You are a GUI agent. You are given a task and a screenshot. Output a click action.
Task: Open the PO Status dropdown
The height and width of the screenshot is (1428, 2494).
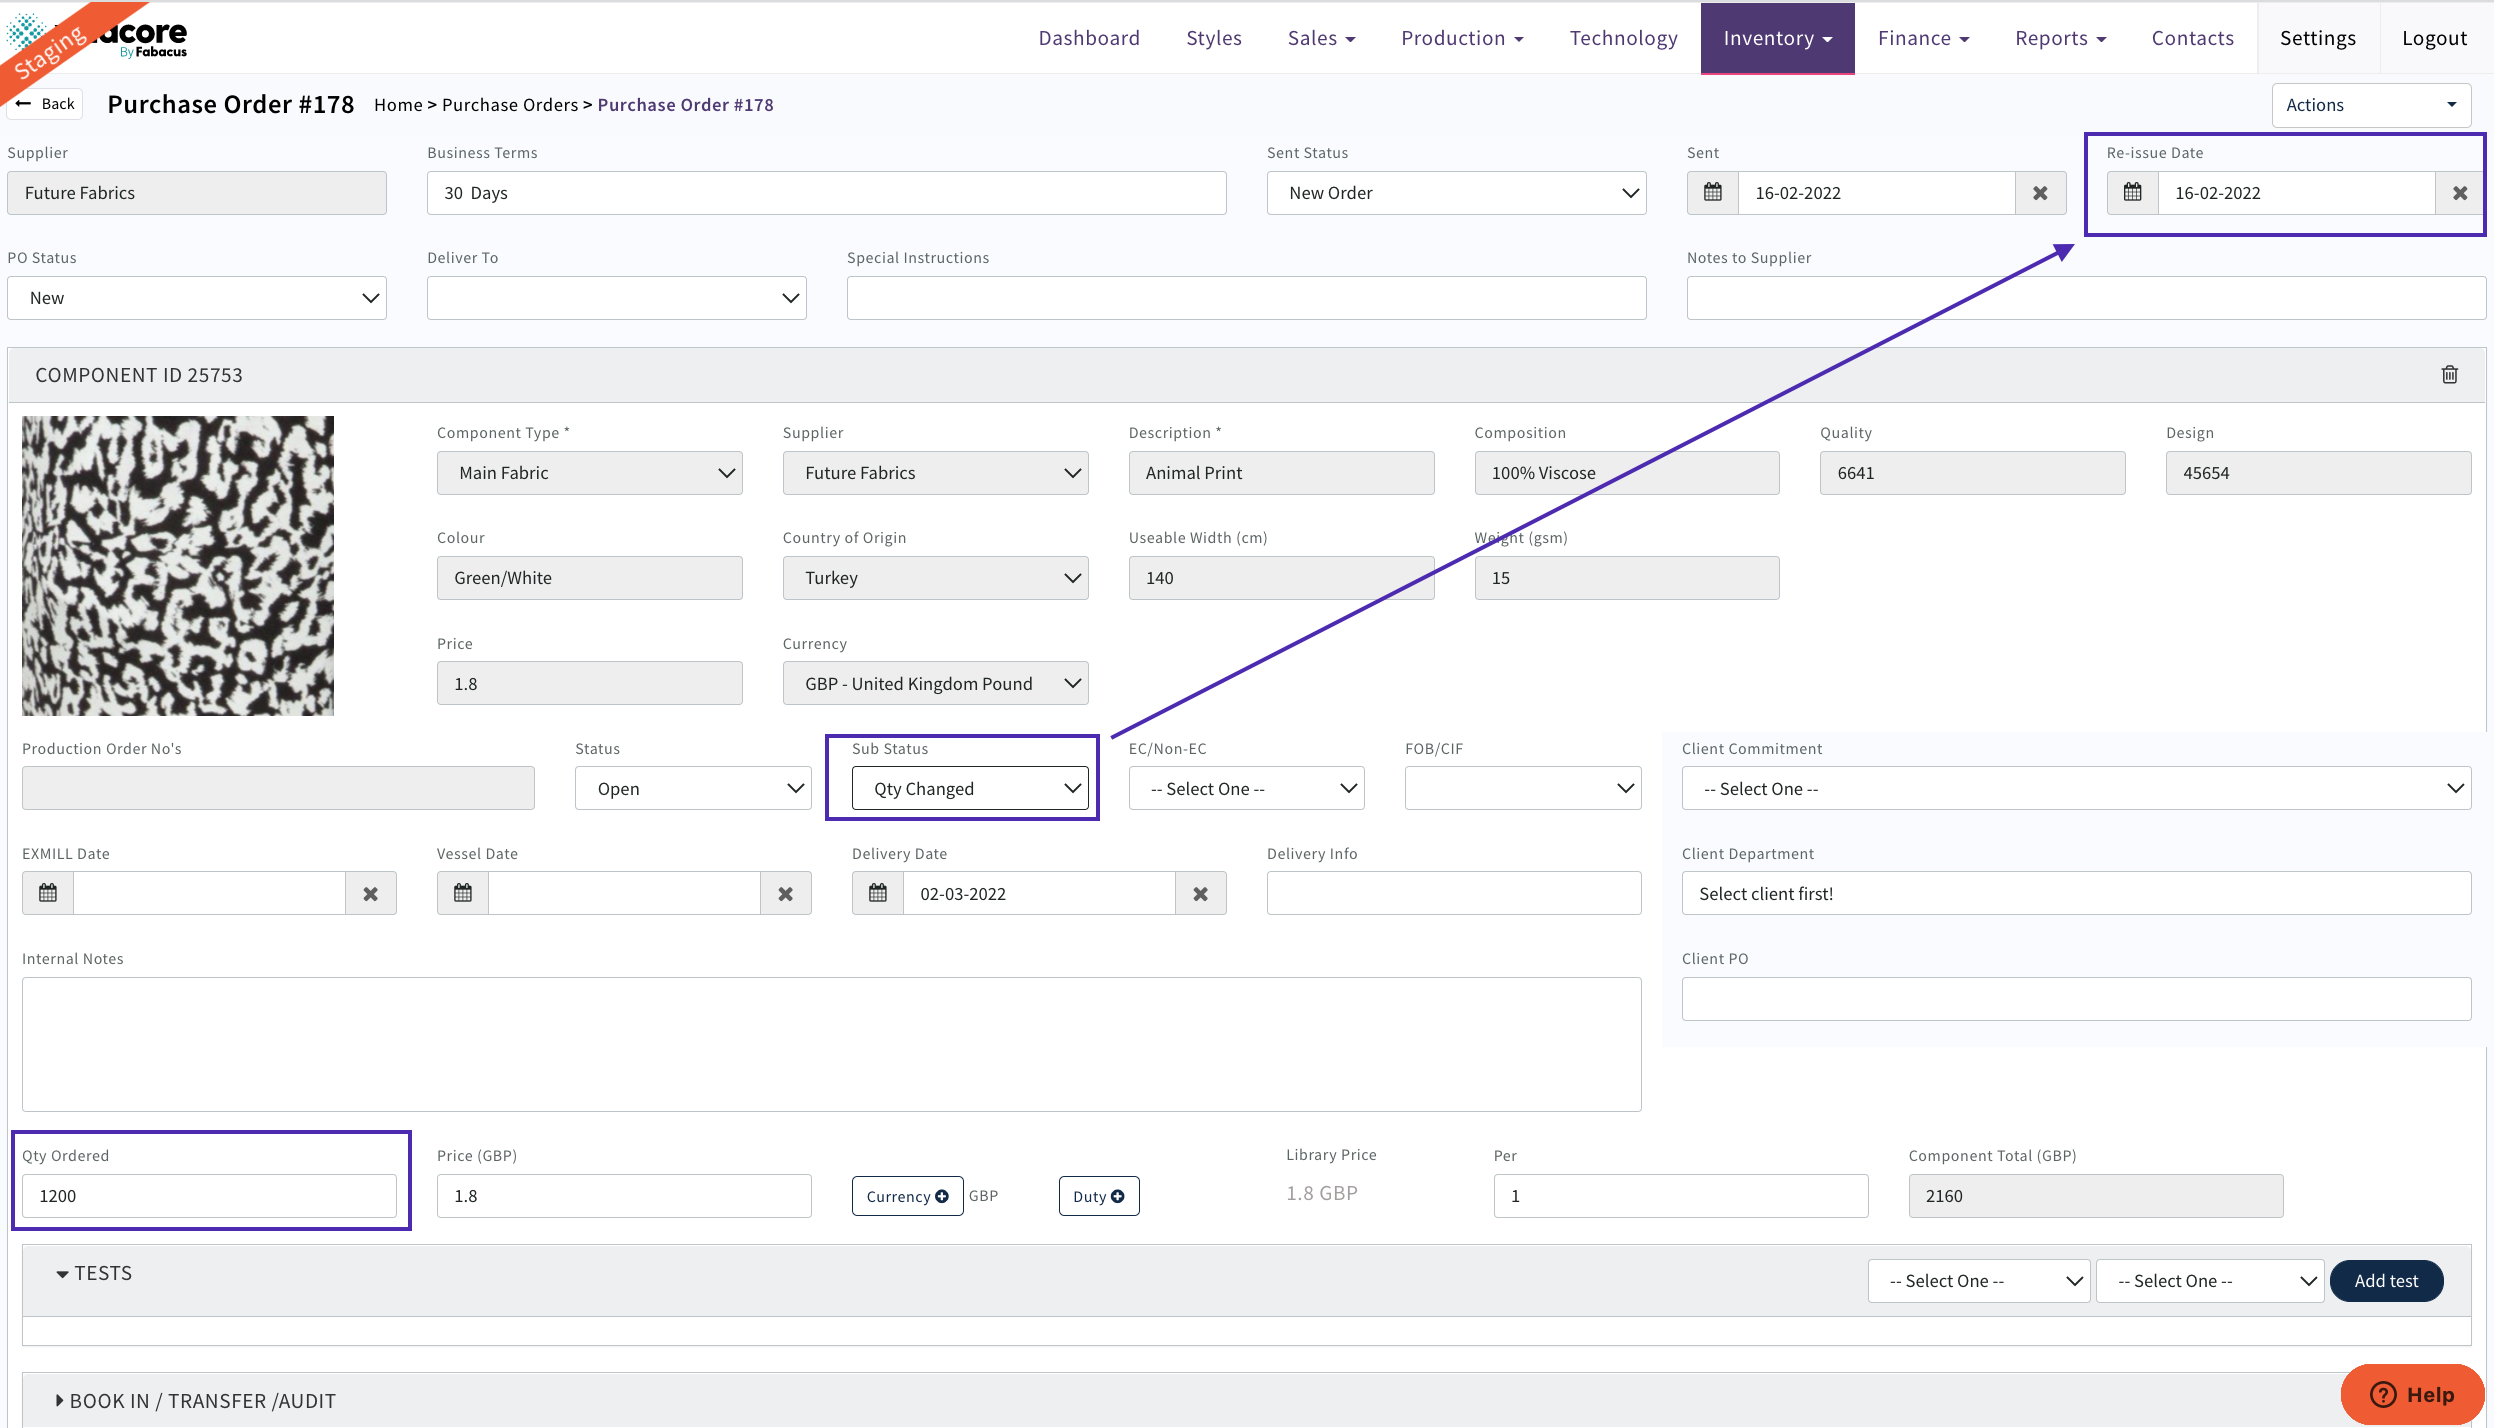coord(196,298)
